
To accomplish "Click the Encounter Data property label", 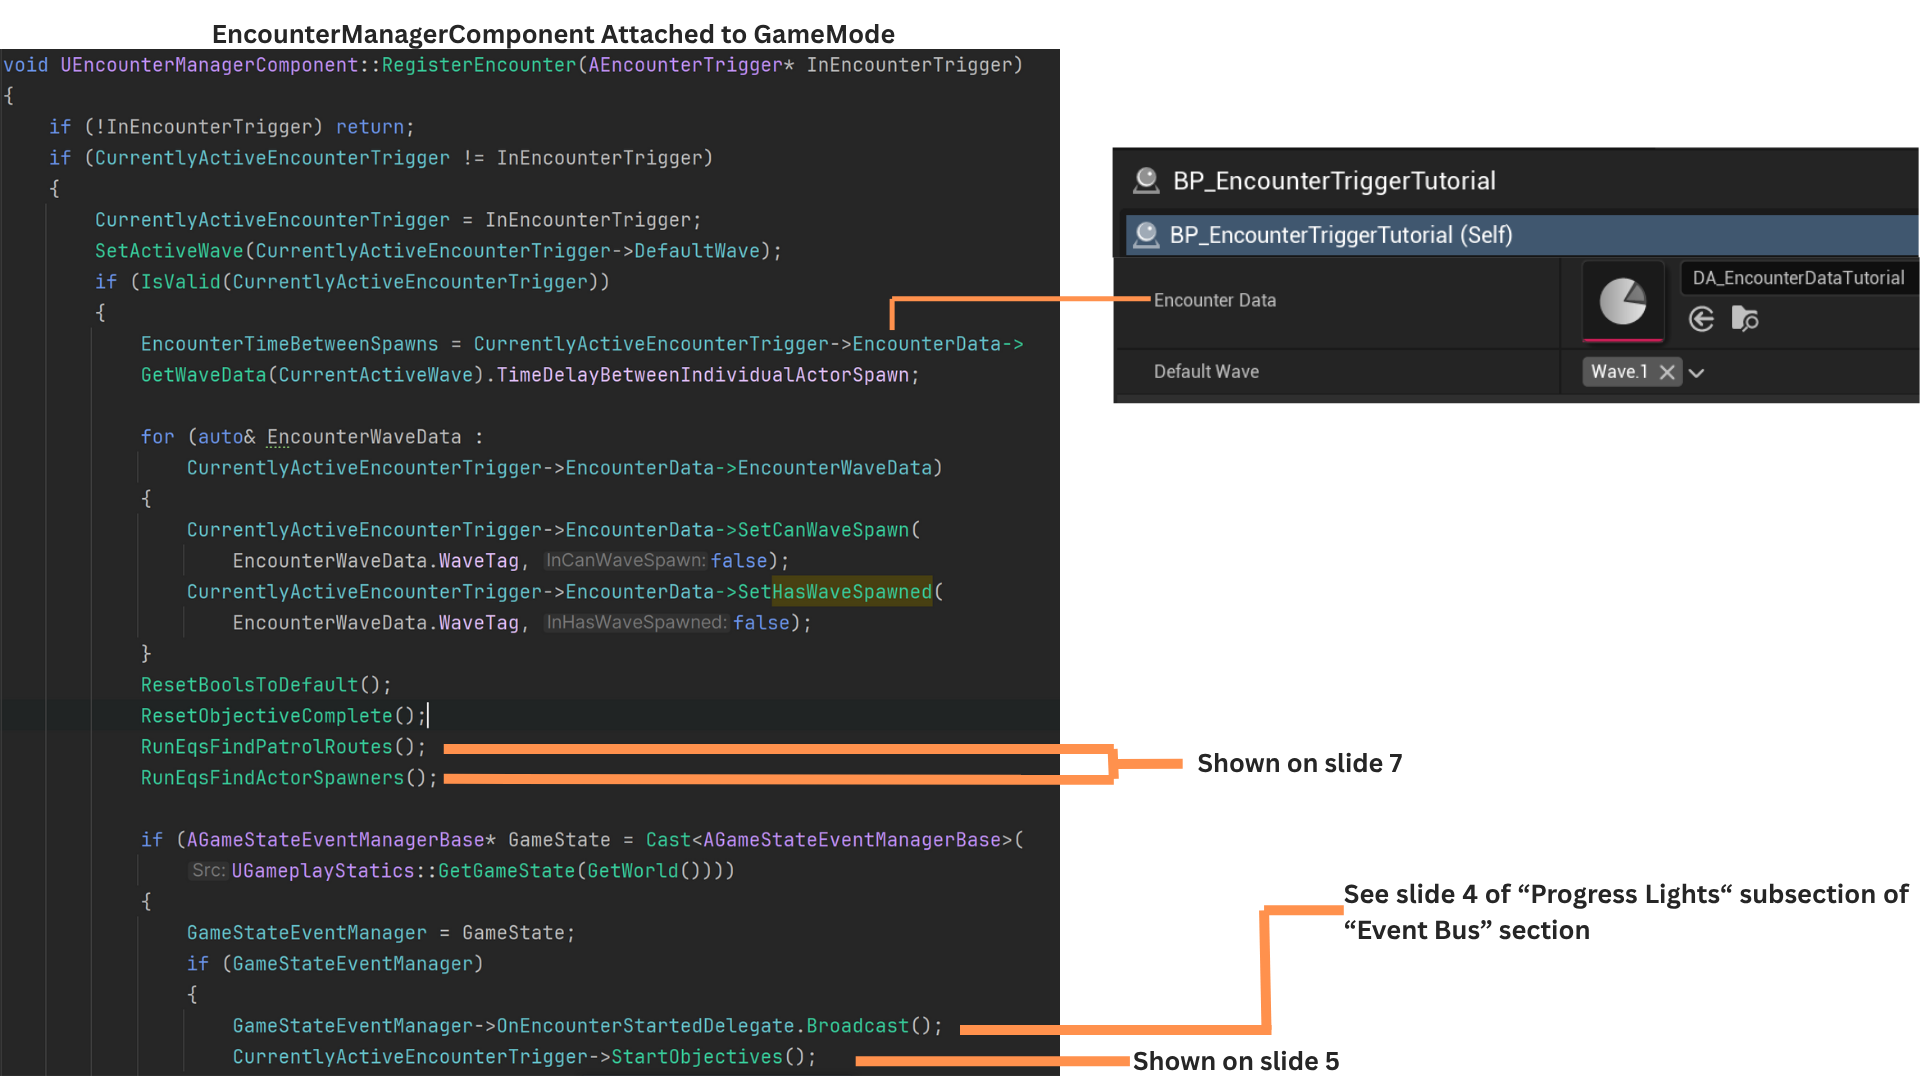I will click(1214, 300).
